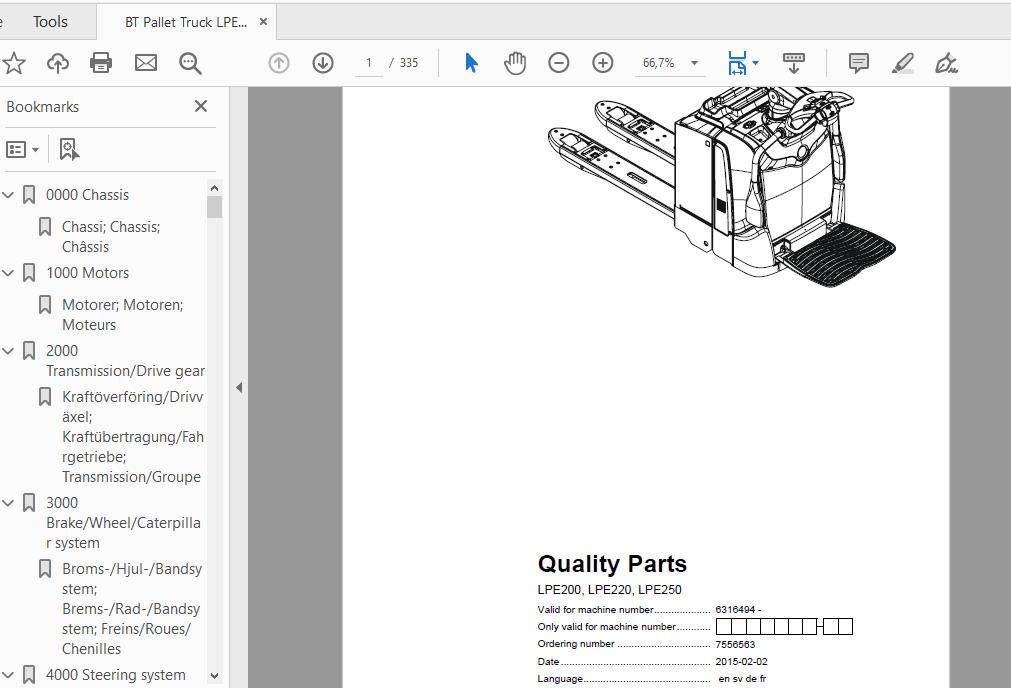Viewport: 1011px width, 688px height.
Task: Send file via email envelope icon
Action: 146,63
